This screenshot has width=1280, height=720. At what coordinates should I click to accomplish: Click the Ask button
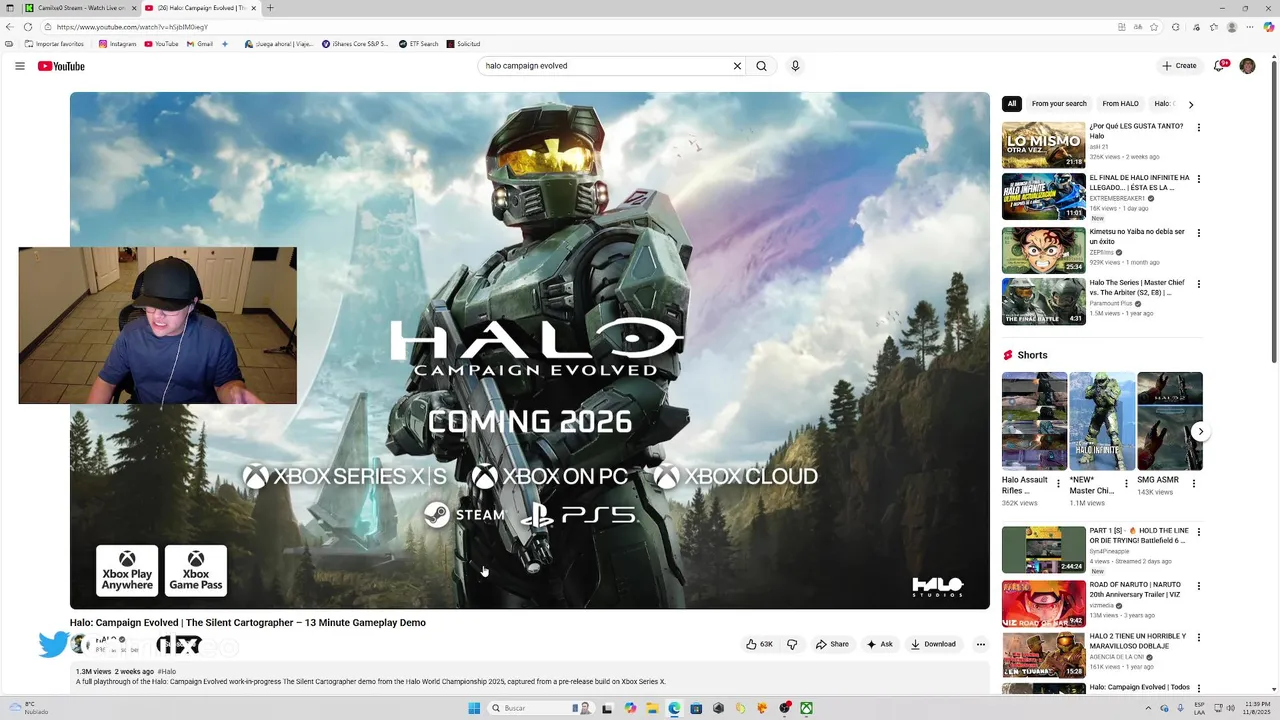(x=880, y=644)
